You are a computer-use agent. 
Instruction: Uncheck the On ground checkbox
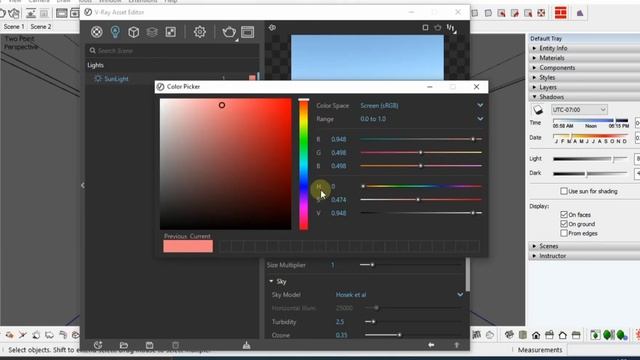point(564,224)
